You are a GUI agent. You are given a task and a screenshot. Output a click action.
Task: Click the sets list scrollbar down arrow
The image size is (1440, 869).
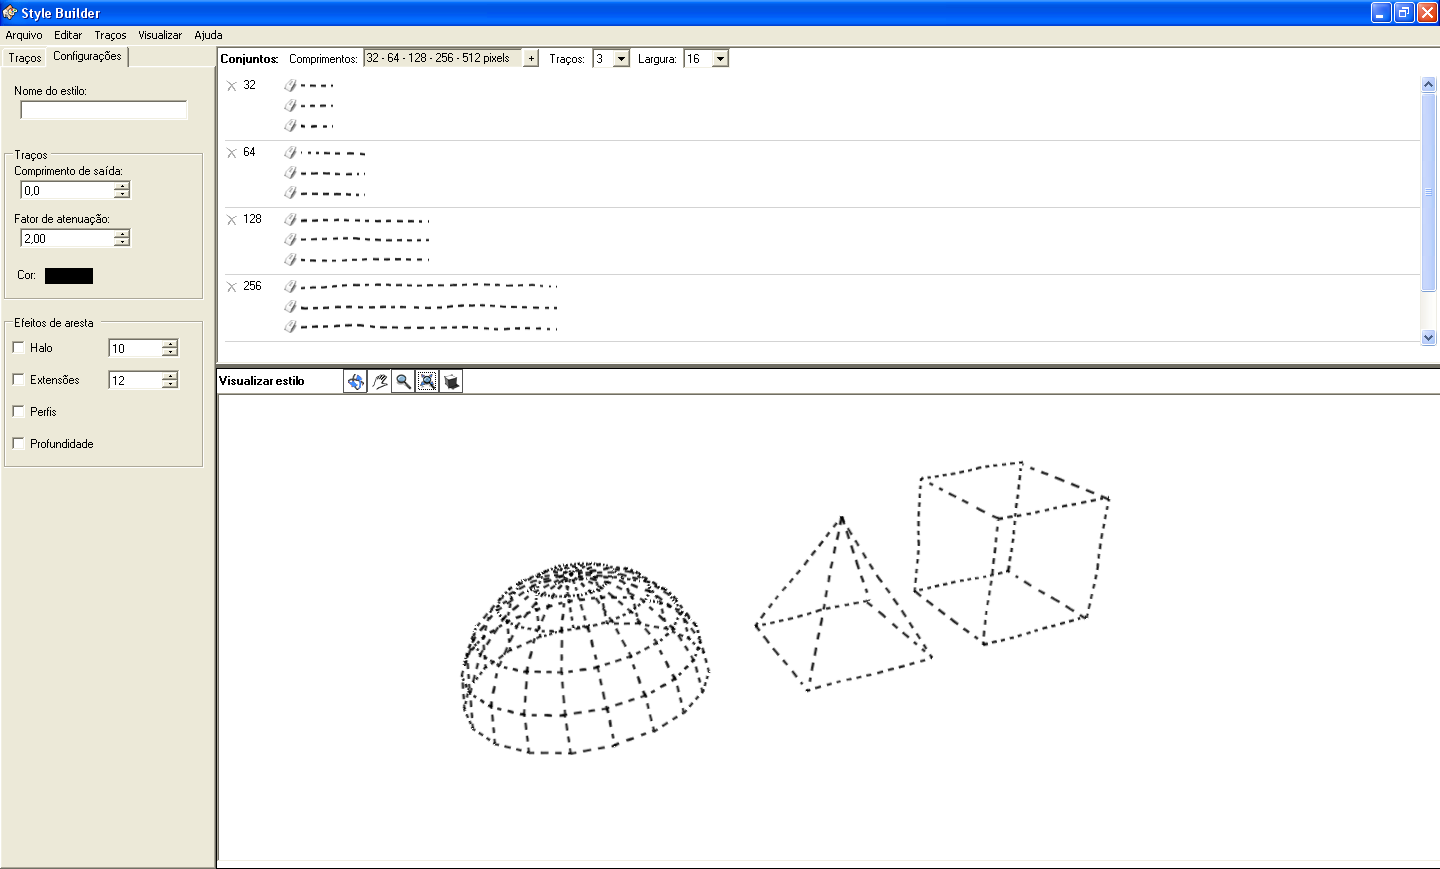pyautogui.click(x=1428, y=337)
